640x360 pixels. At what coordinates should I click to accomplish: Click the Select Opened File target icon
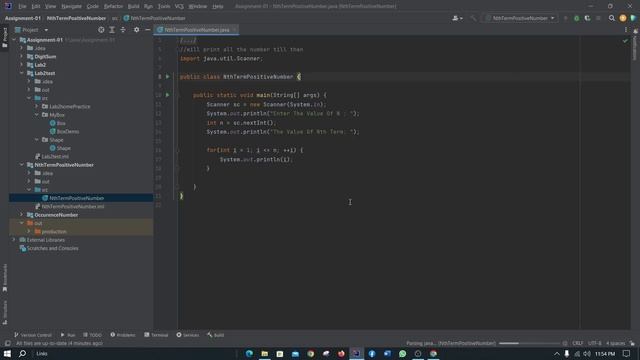click(x=101, y=30)
